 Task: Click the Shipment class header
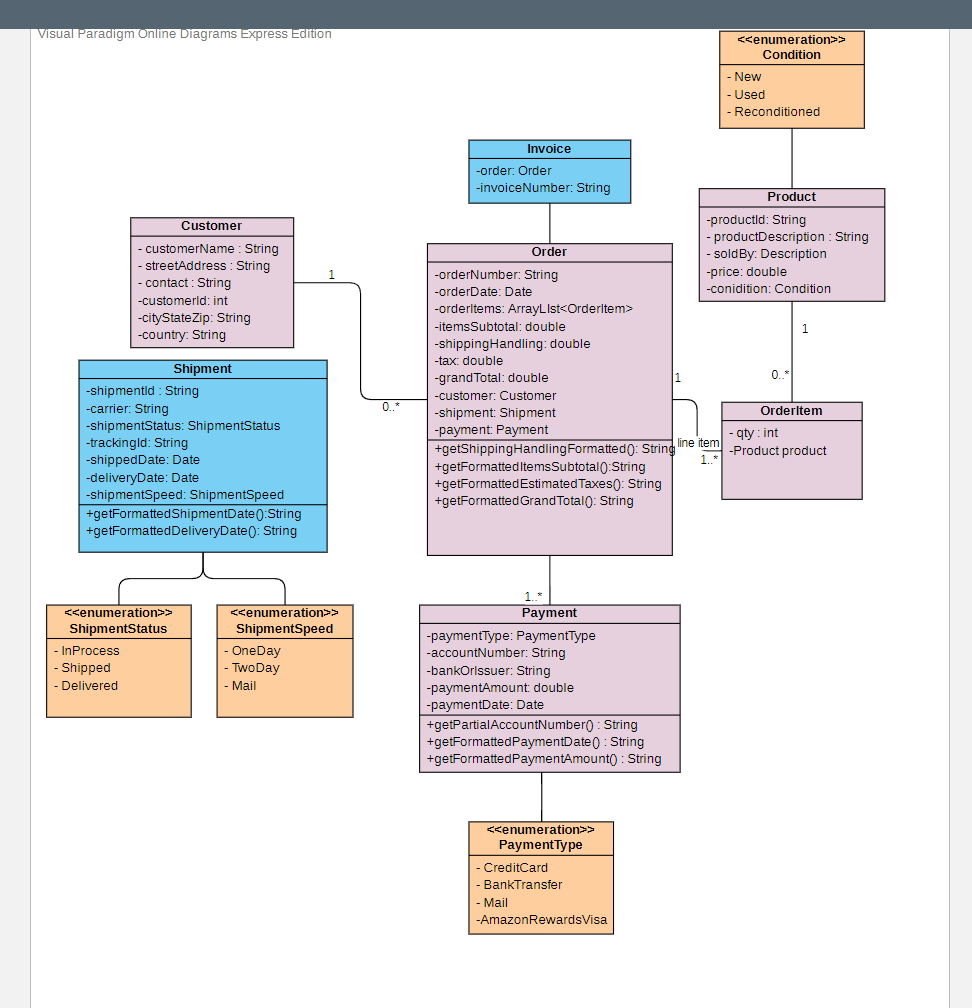point(202,368)
